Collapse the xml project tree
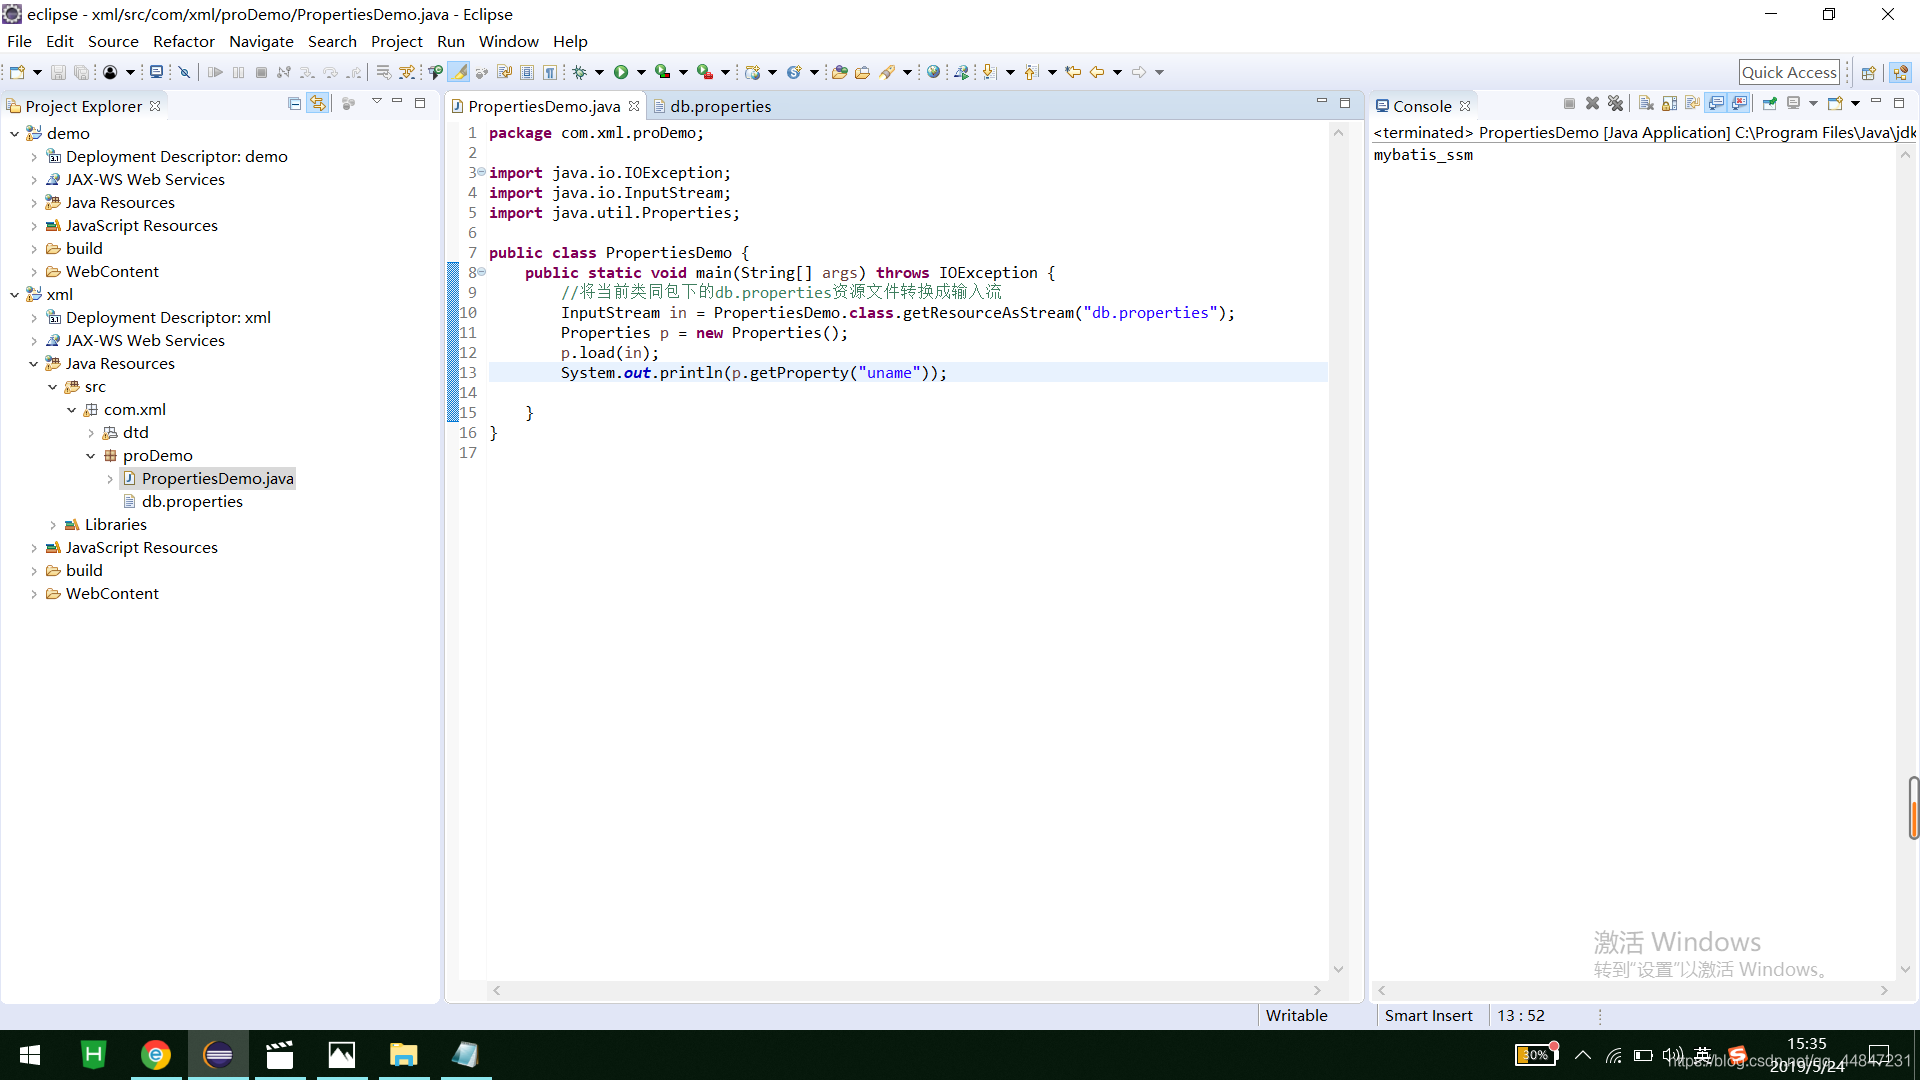Image resolution: width=1920 pixels, height=1080 pixels. click(x=14, y=295)
